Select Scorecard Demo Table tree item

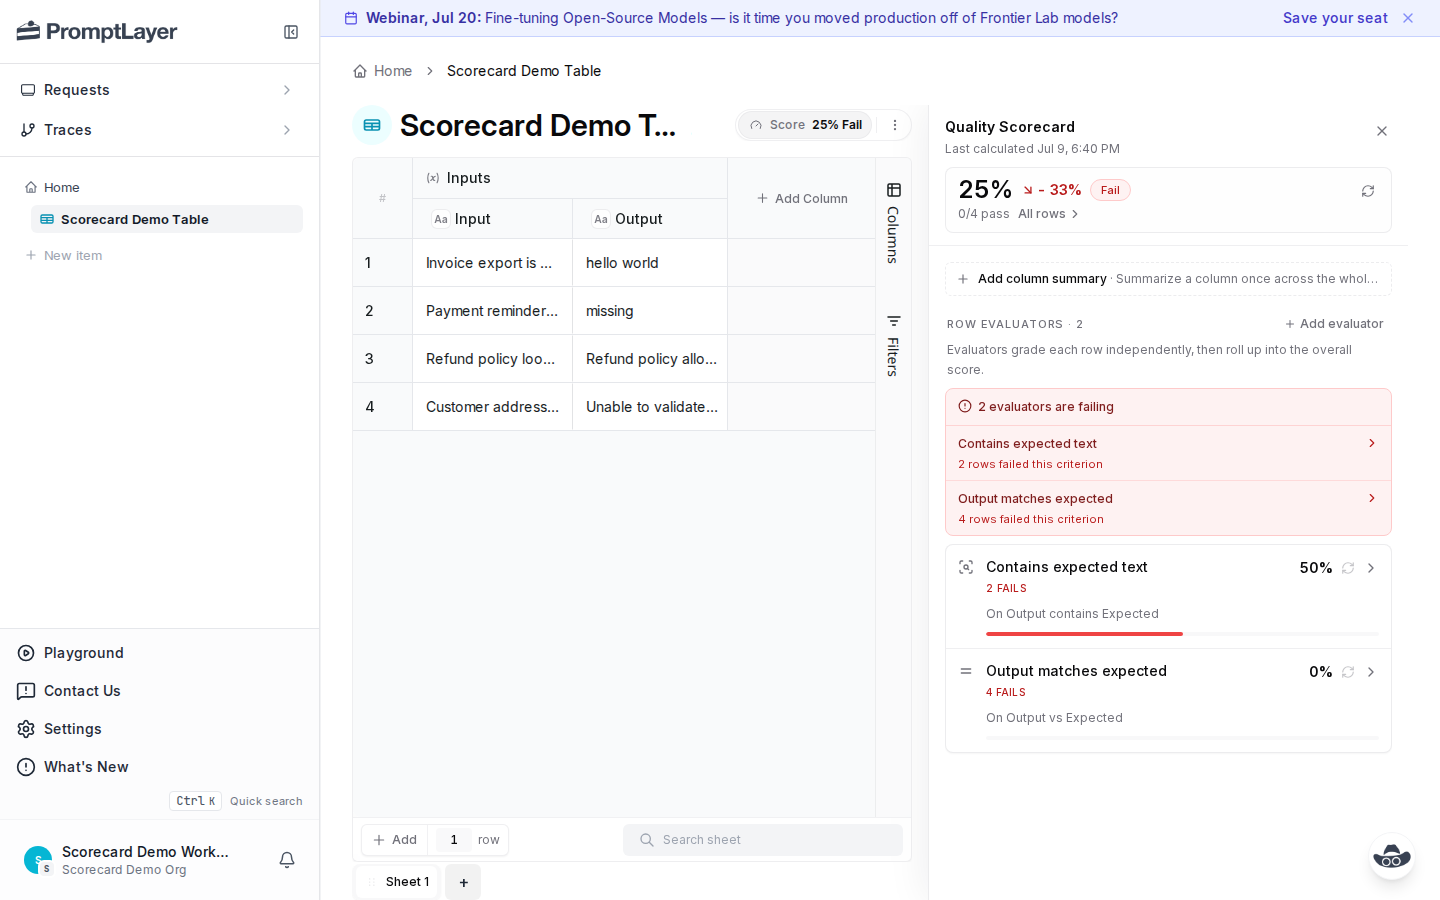click(167, 219)
